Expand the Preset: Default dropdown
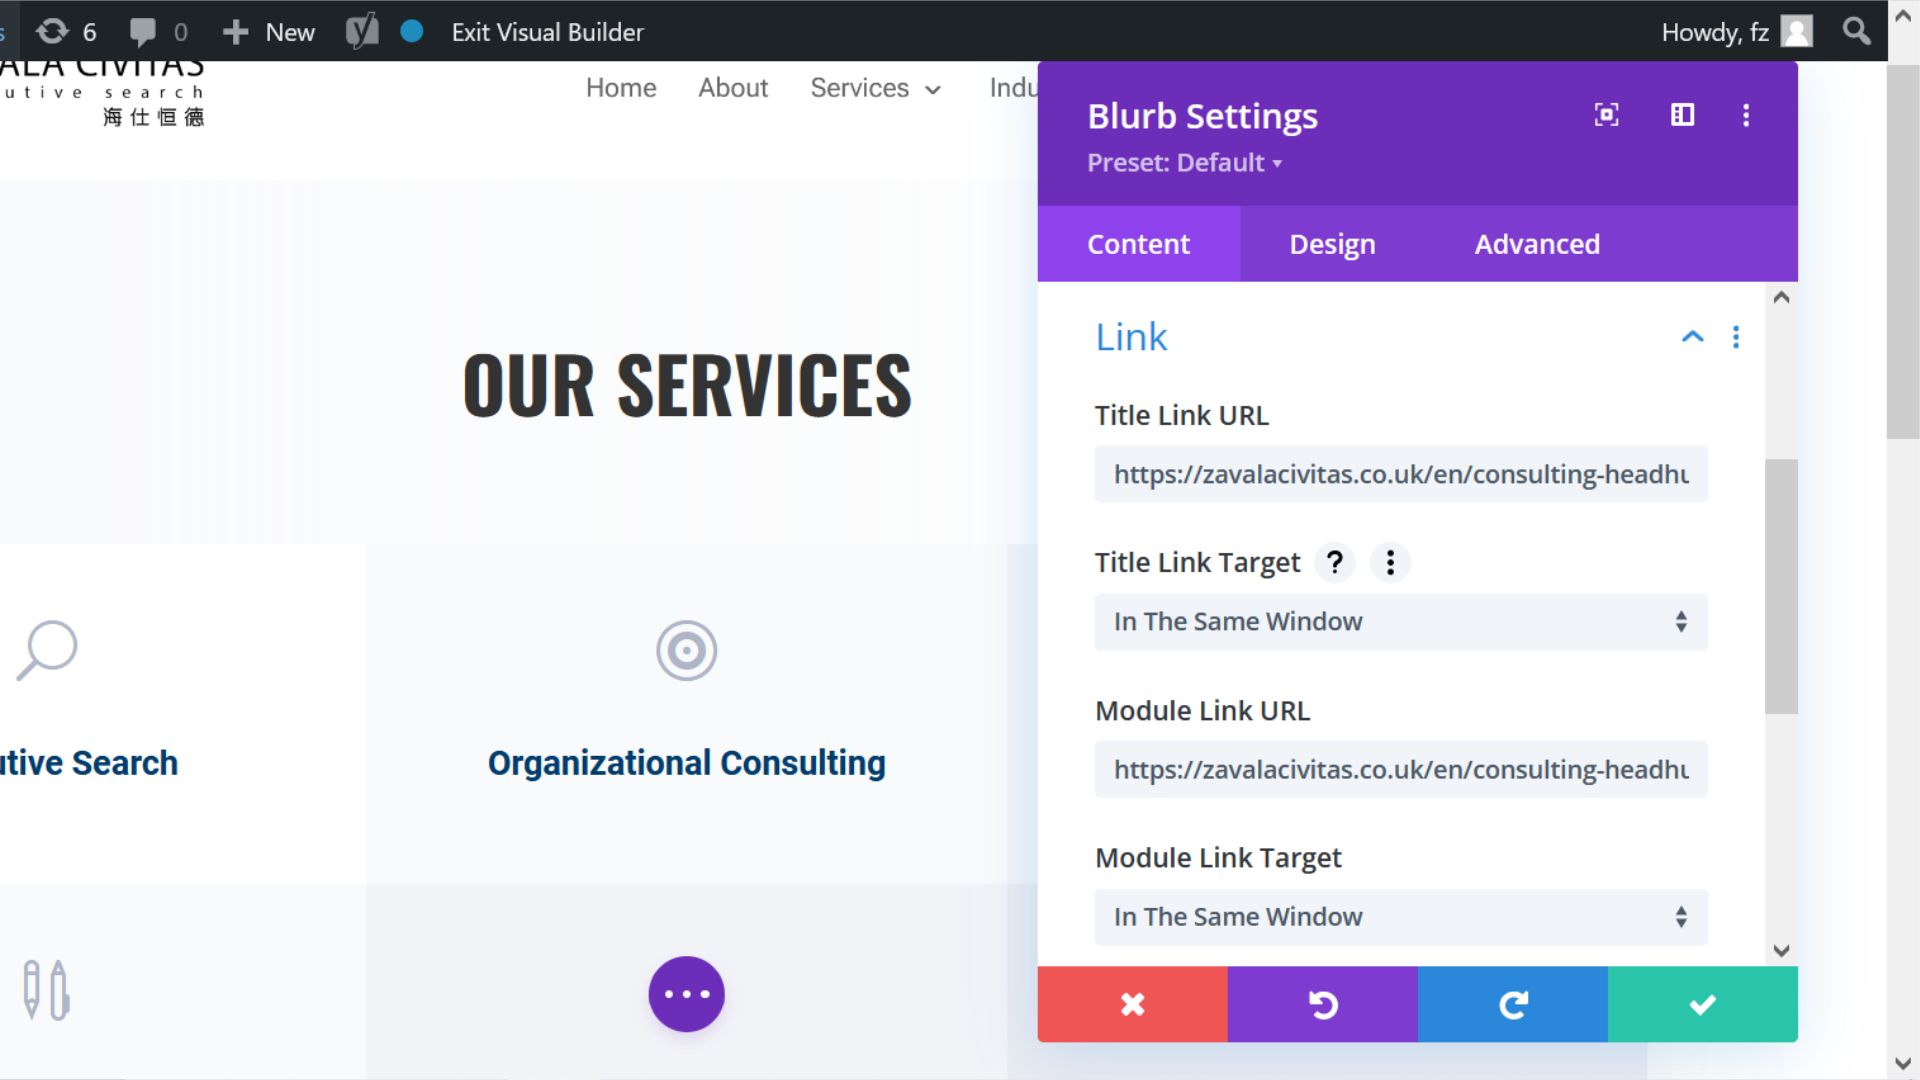The width and height of the screenshot is (1920, 1080). click(x=1184, y=163)
